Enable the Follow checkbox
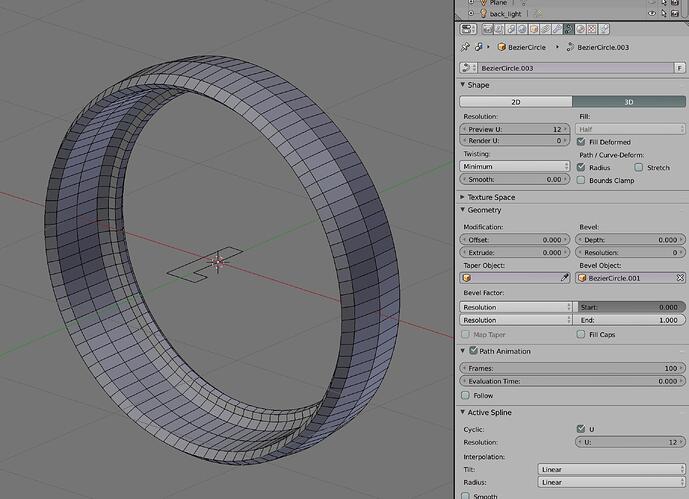Viewport: 689px width, 499px height. click(465, 395)
